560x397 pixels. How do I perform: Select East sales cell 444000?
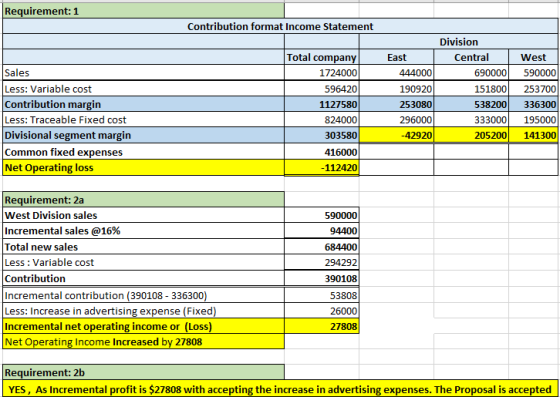click(x=396, y=73)
